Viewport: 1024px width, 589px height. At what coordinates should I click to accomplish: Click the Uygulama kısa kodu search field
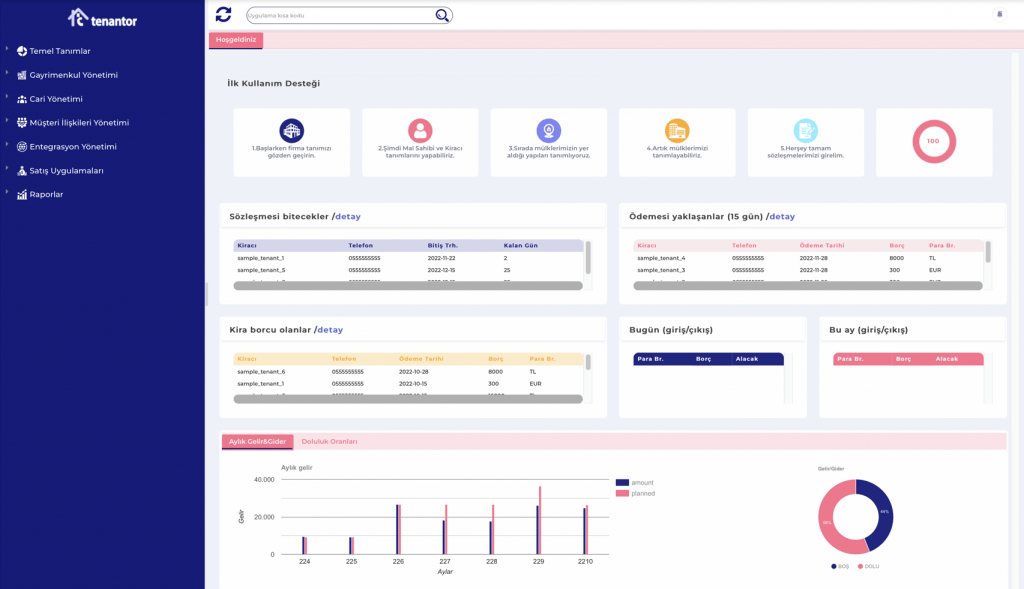pos(340,15)
